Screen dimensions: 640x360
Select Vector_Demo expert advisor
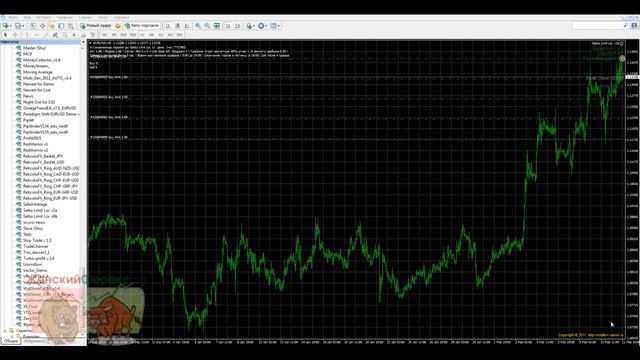[x=35, y=270]
